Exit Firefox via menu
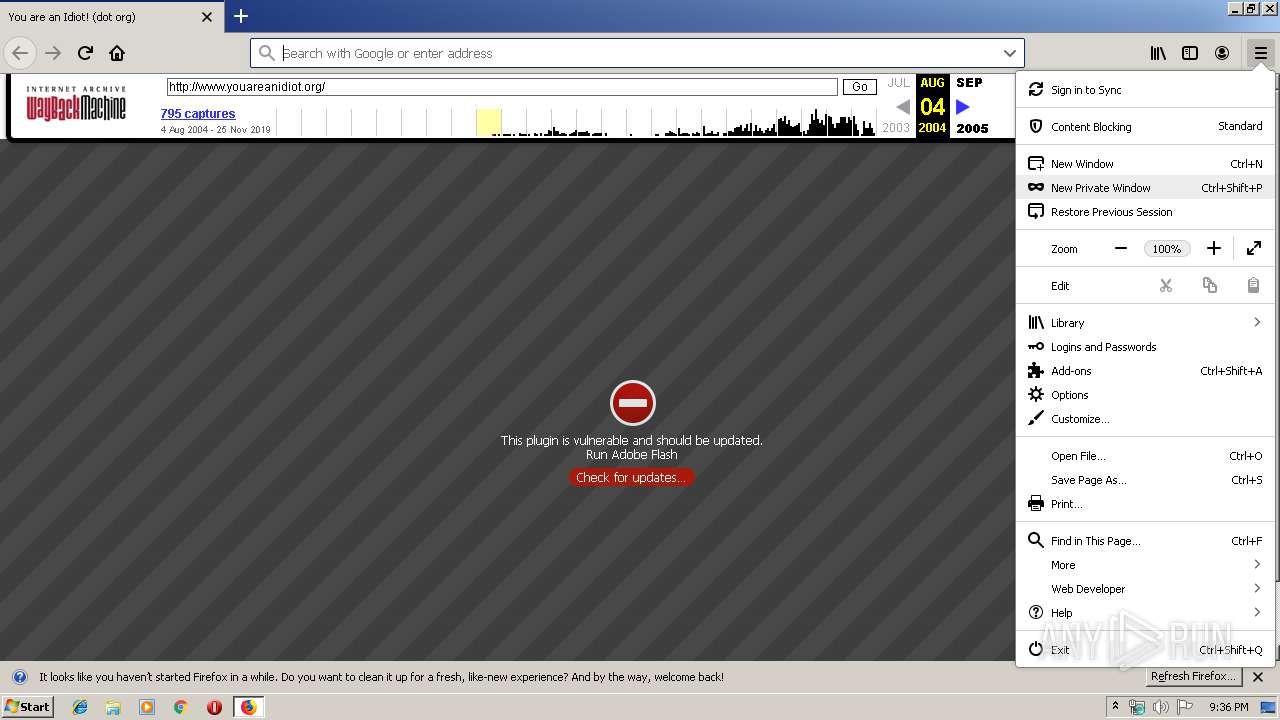The height and width of the screenshot is (720, 1280). [1145, 650]
